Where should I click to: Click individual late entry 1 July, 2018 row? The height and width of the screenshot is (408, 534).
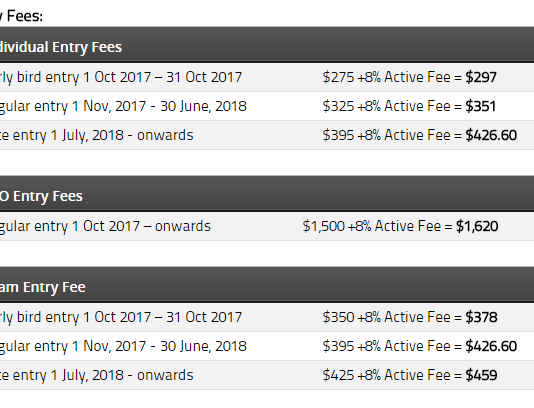coord(267,135)
